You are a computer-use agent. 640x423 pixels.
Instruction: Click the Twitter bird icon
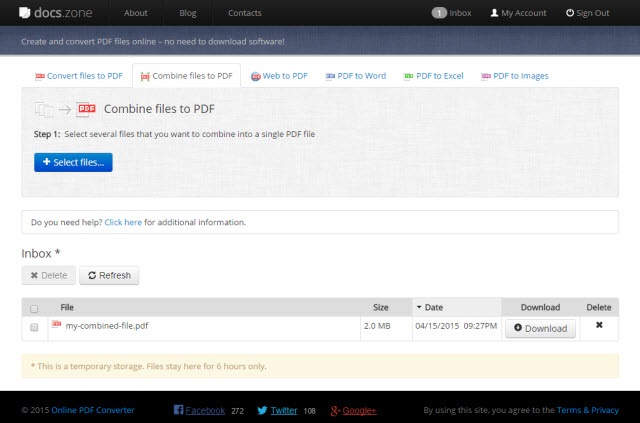(262, 410)
